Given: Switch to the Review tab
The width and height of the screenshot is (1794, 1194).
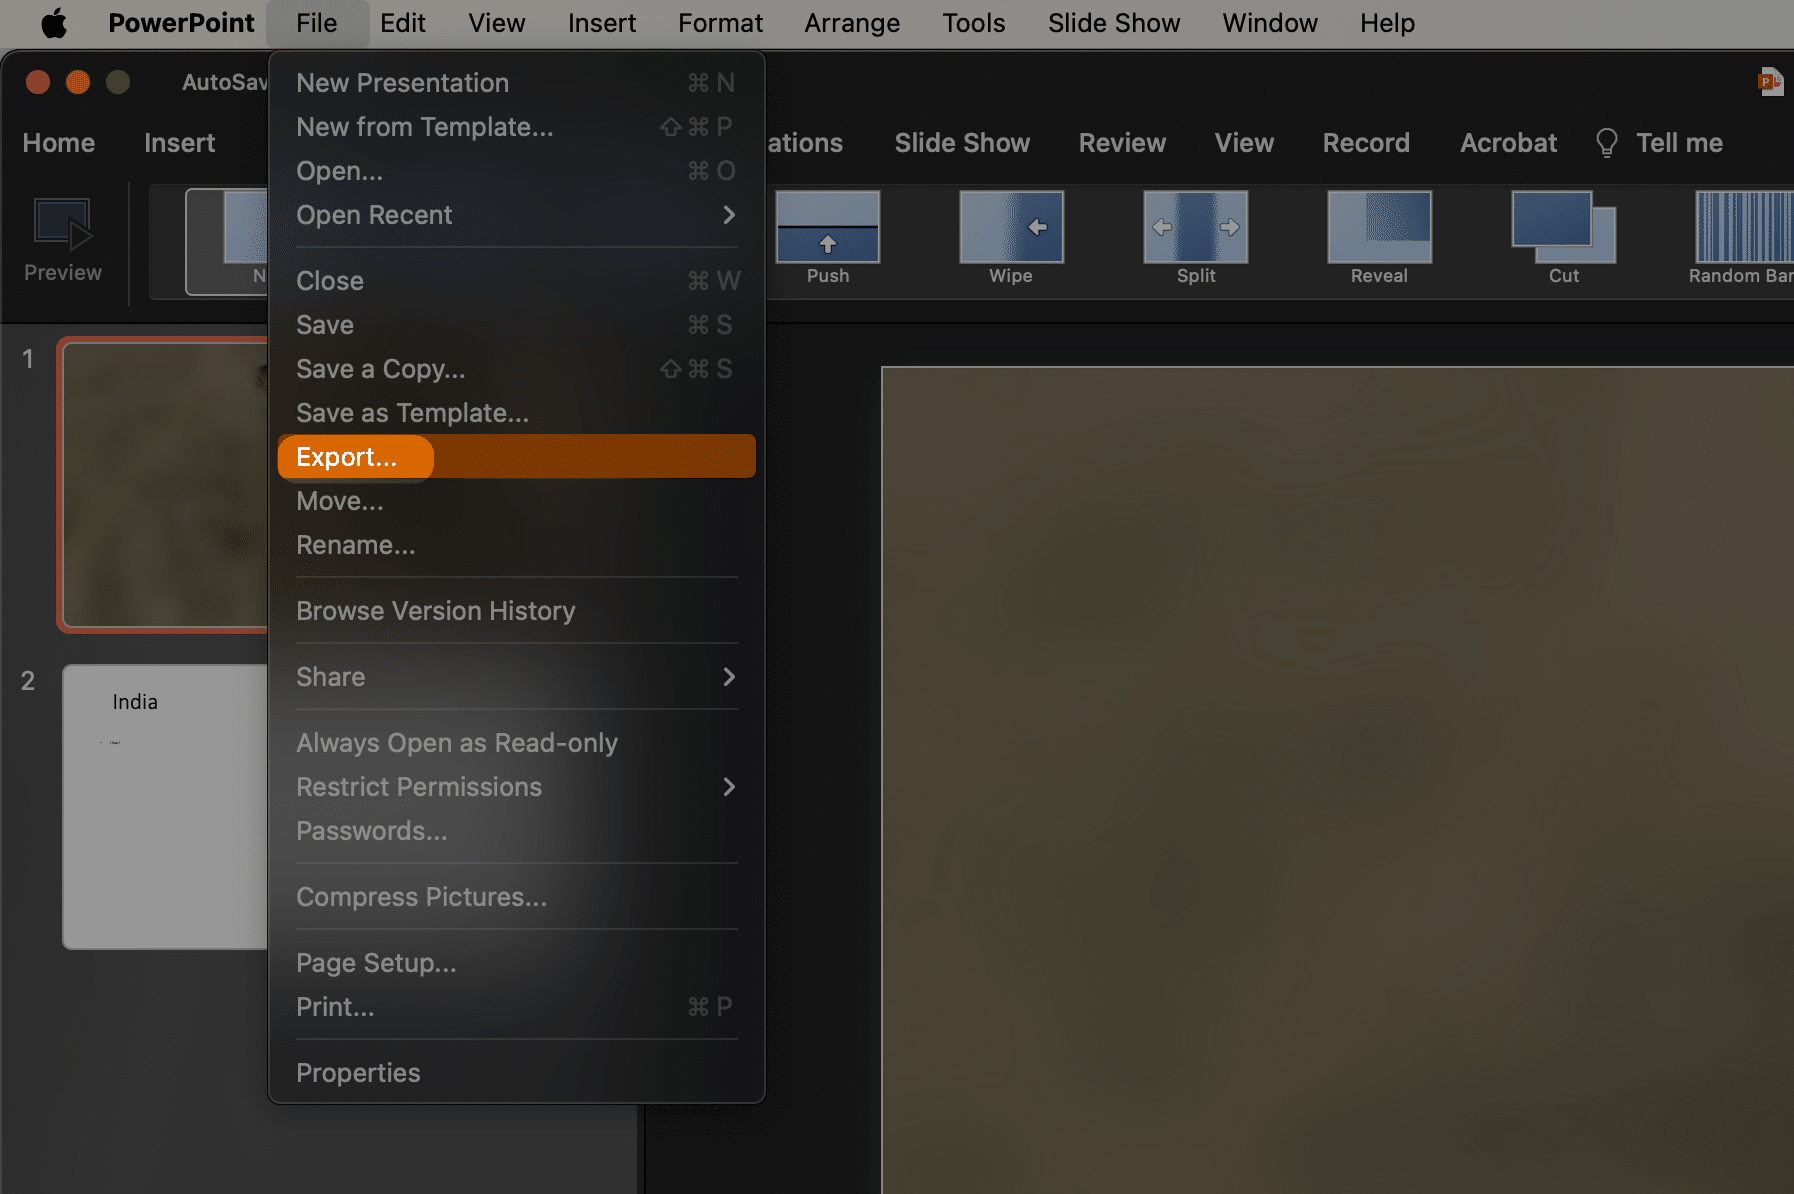Looking at the screenshot, I should click(x=1121, y=143).
